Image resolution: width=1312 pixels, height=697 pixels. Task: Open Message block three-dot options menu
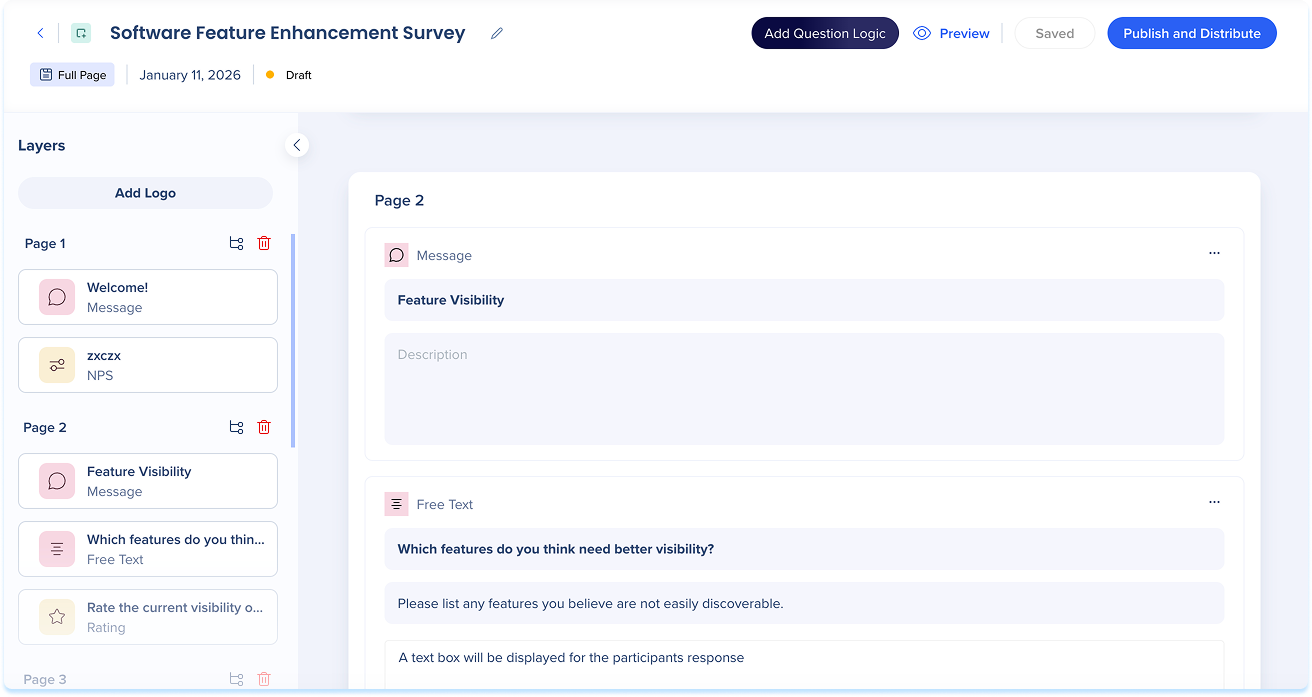click(1214, 253)
